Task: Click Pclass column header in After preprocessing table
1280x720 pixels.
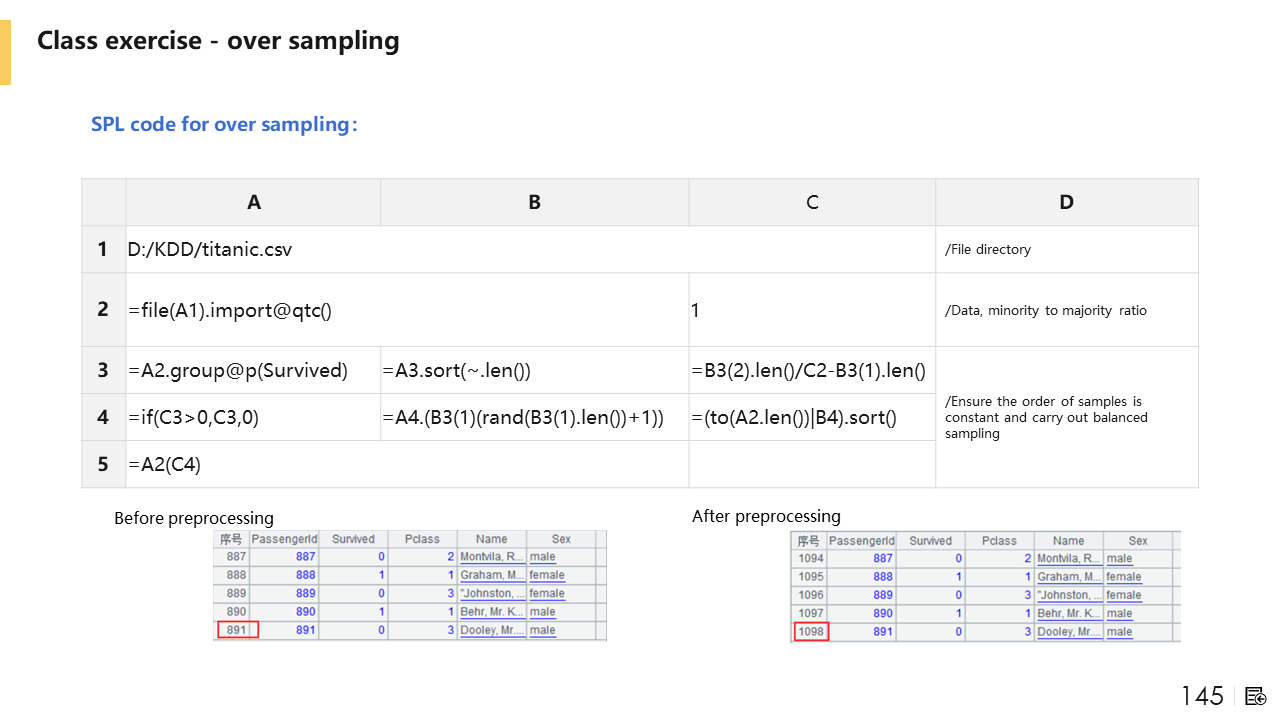Action: coord(999,541)
